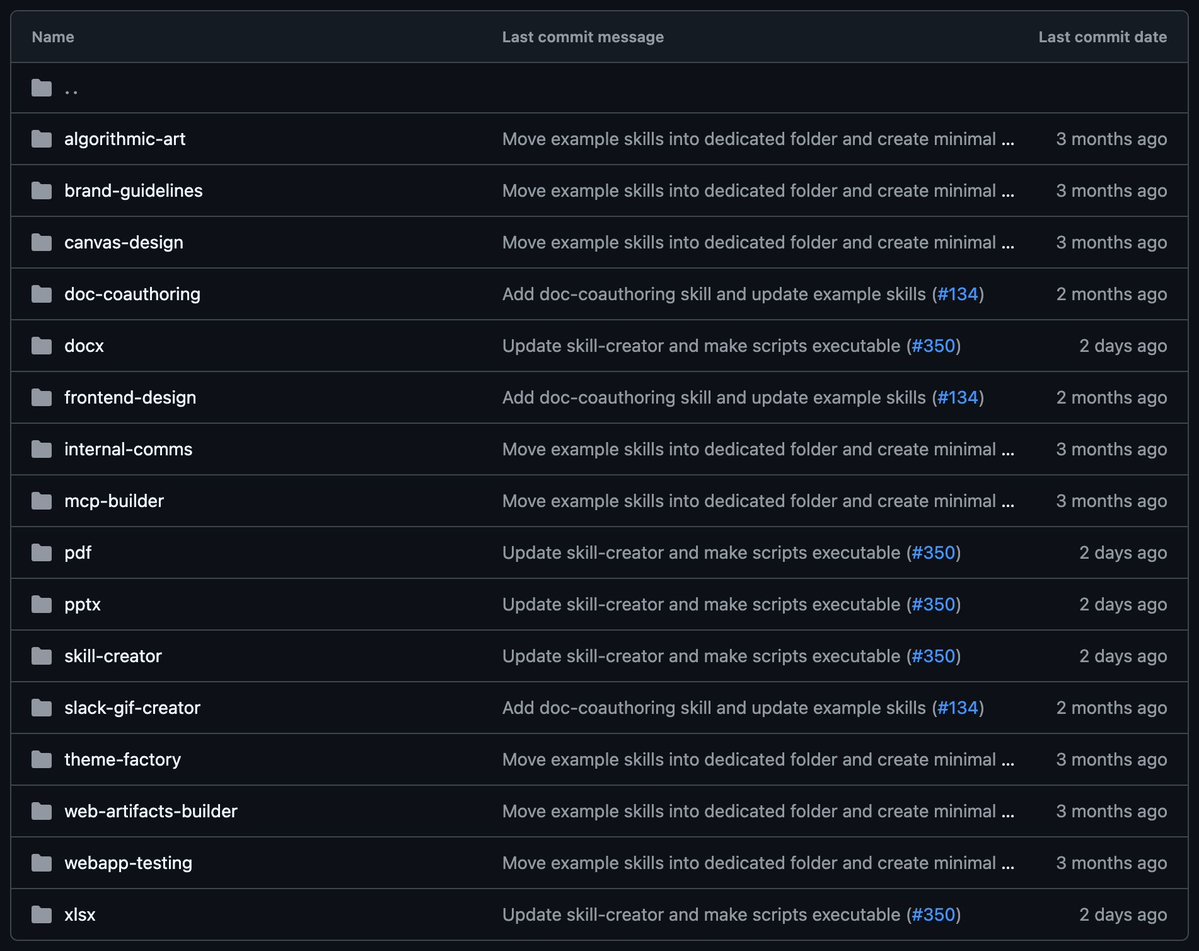Click the folder icon beside skill-creator
The height and width of the screenshot is (951, 1199).
click(41, 656)
